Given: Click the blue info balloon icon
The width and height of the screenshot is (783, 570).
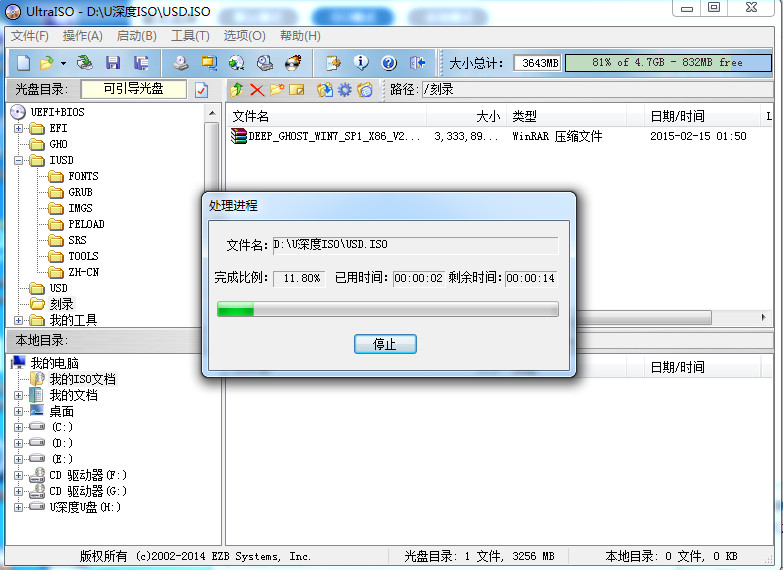Looking at the screenshot, I should click(x=361, y=63).
